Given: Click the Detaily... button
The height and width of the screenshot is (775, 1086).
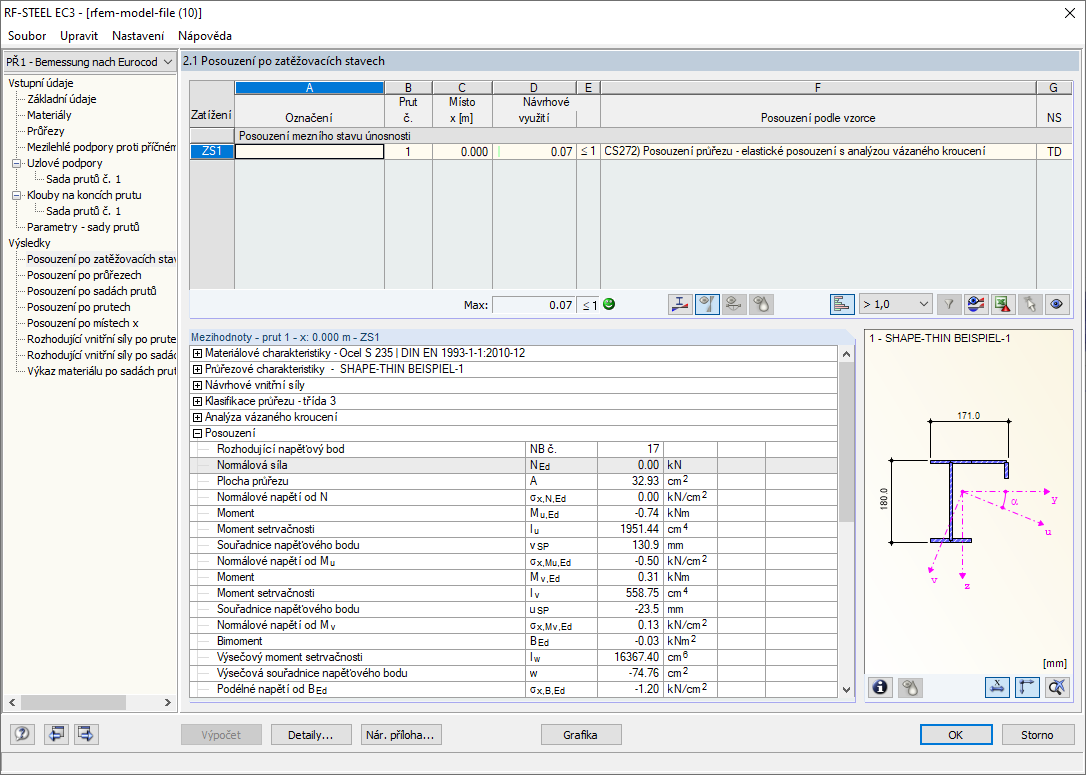Looking at the screenshot, I should 311,735.
